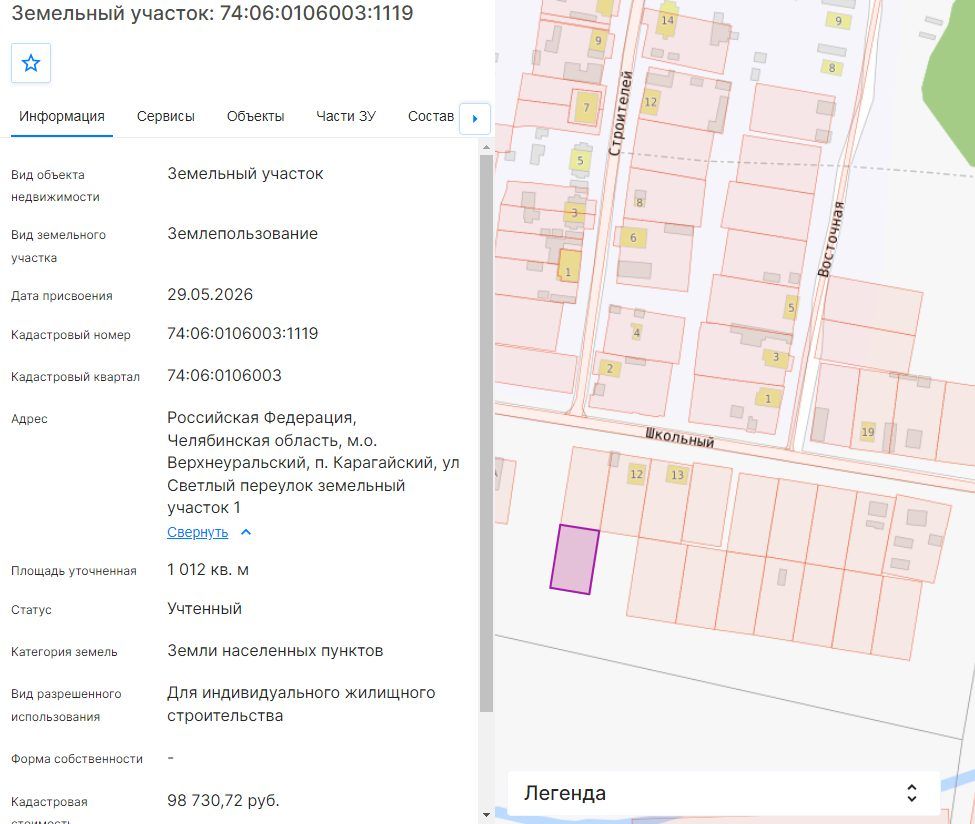Screen dimensions: 975x824
Task: Click the info panel scrollbar thumb
Action: coord(486,433)
